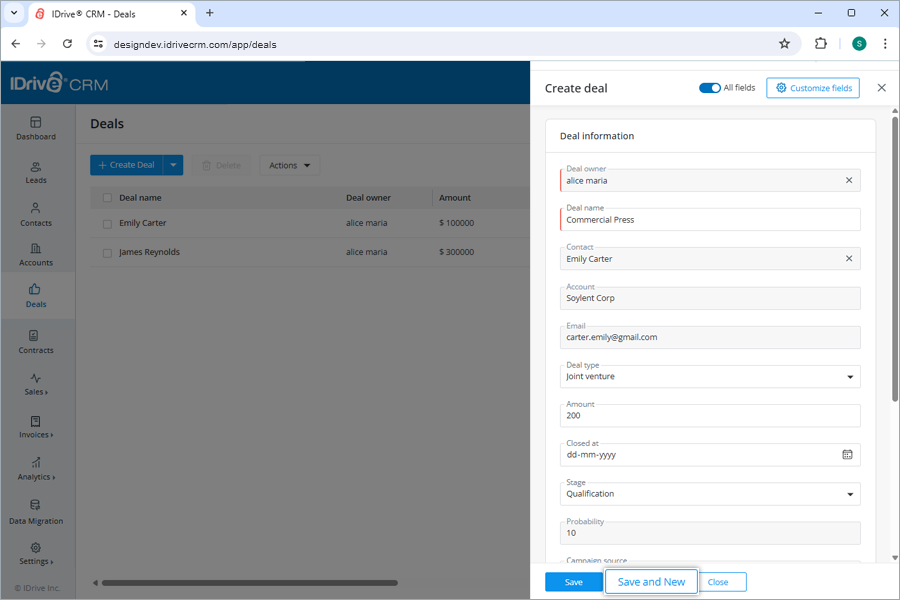This screenshot has width=900, height=600.
Task: Toggle the All fields switch
Action: point(709,87)
